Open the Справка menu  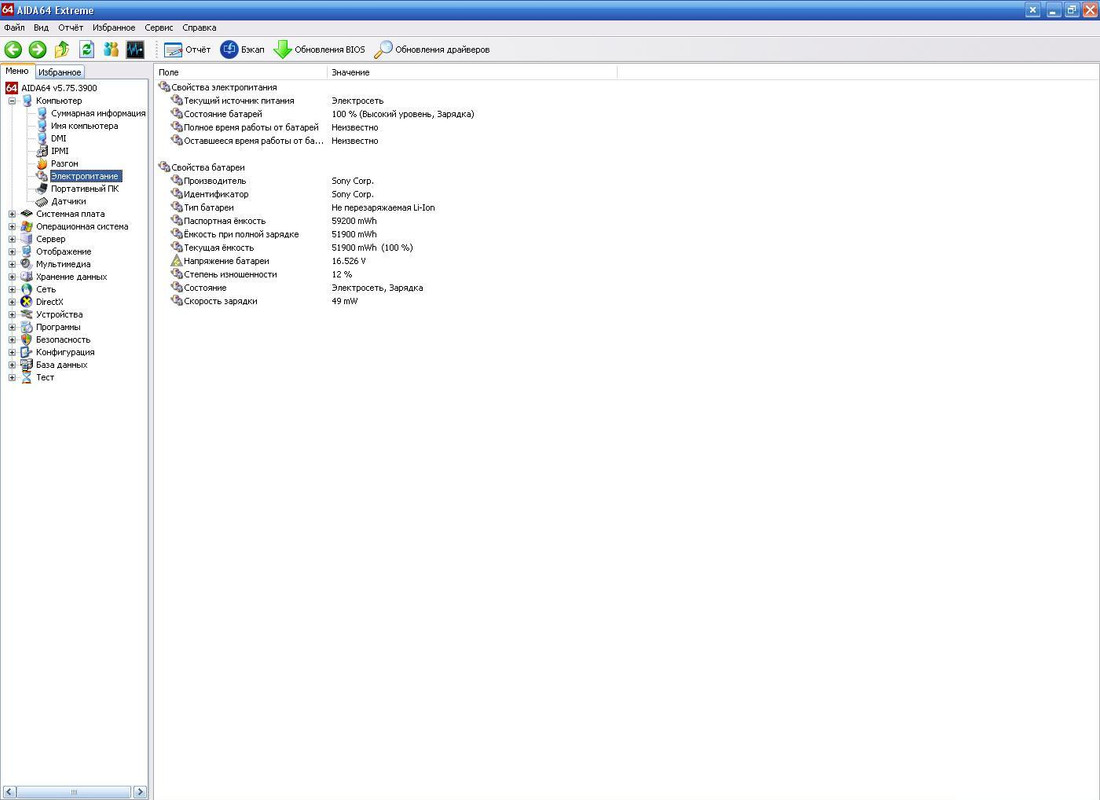(x=199, y=28)
